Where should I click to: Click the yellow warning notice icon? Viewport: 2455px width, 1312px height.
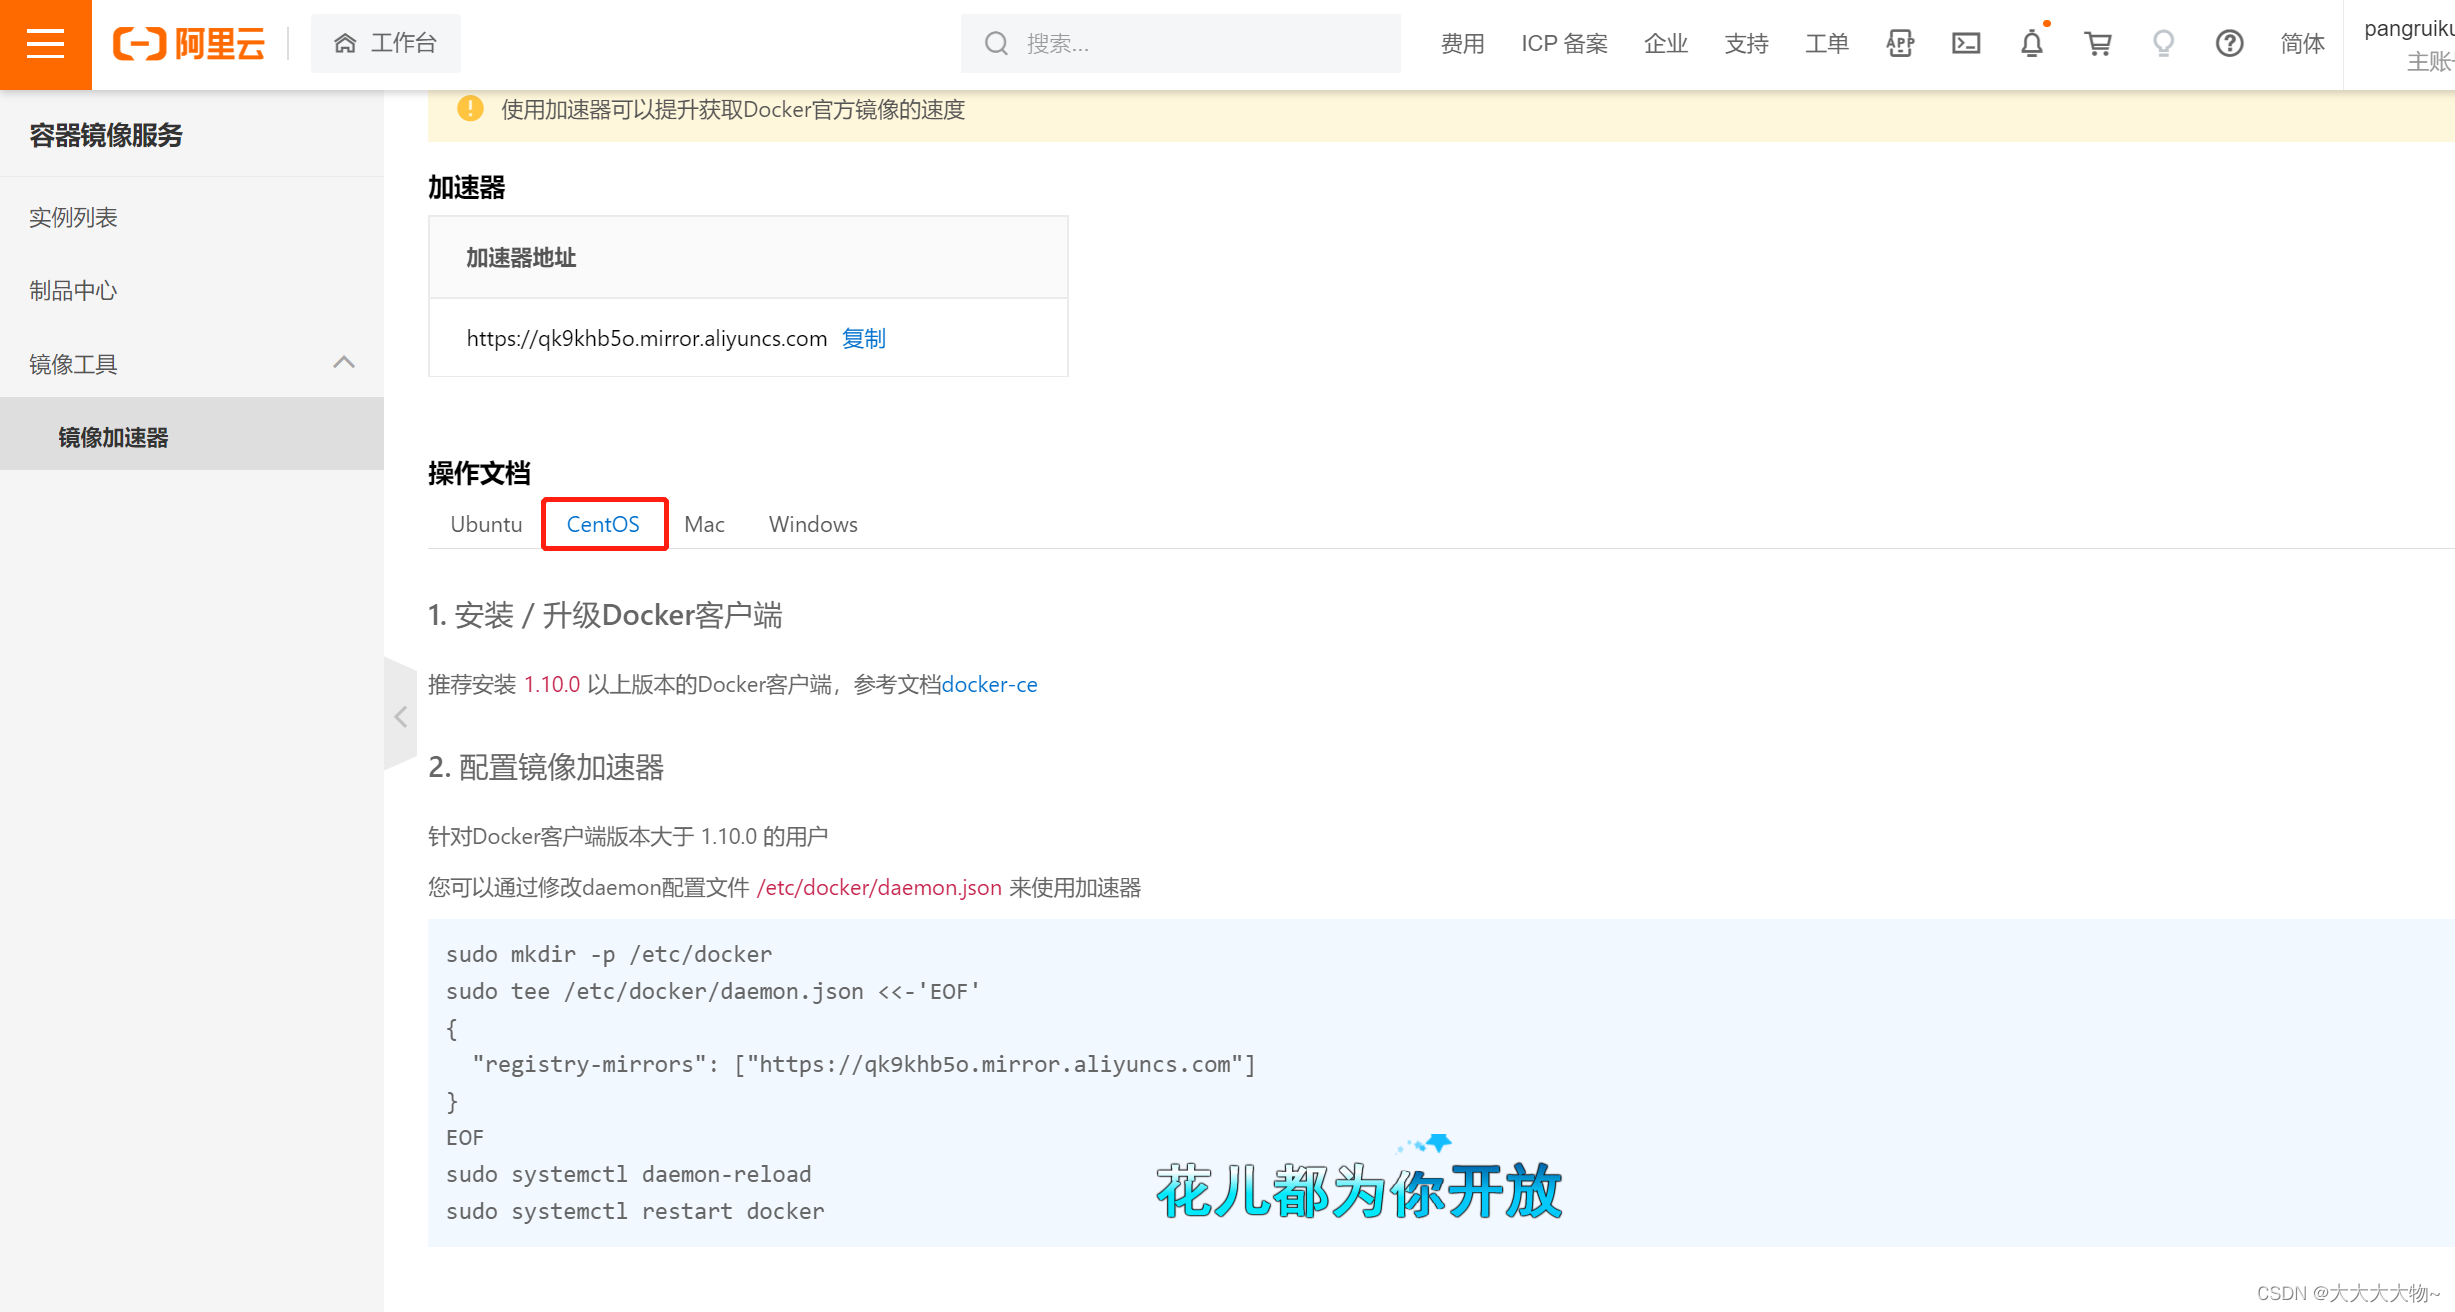(x=470, y=109)
